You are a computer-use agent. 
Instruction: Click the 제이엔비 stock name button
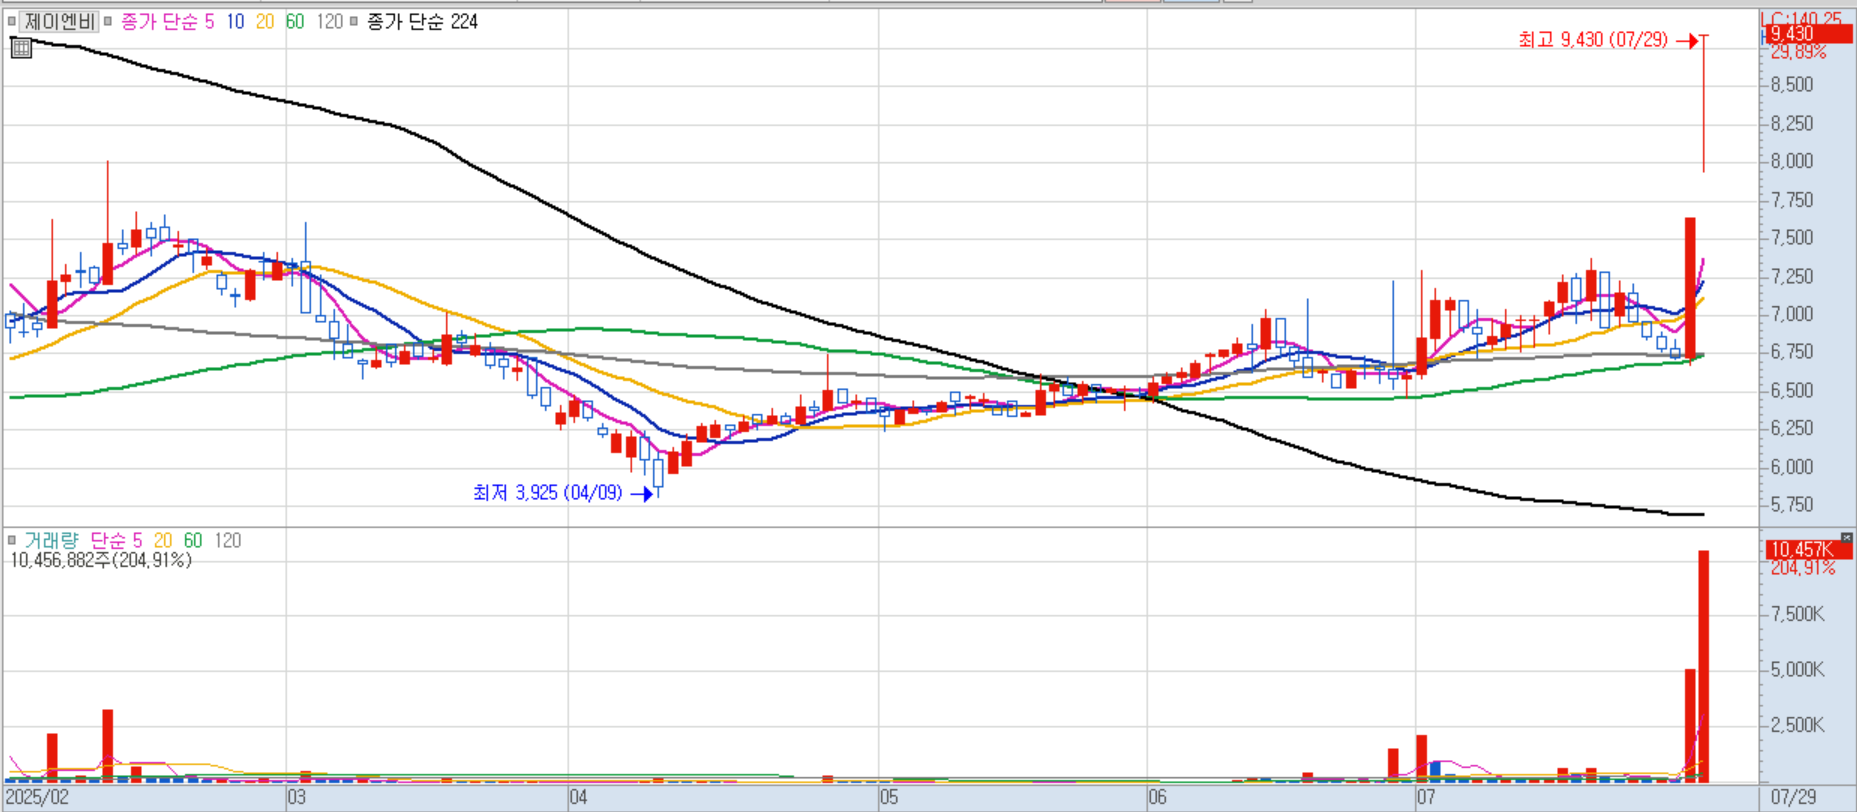[x=60, y=21]
